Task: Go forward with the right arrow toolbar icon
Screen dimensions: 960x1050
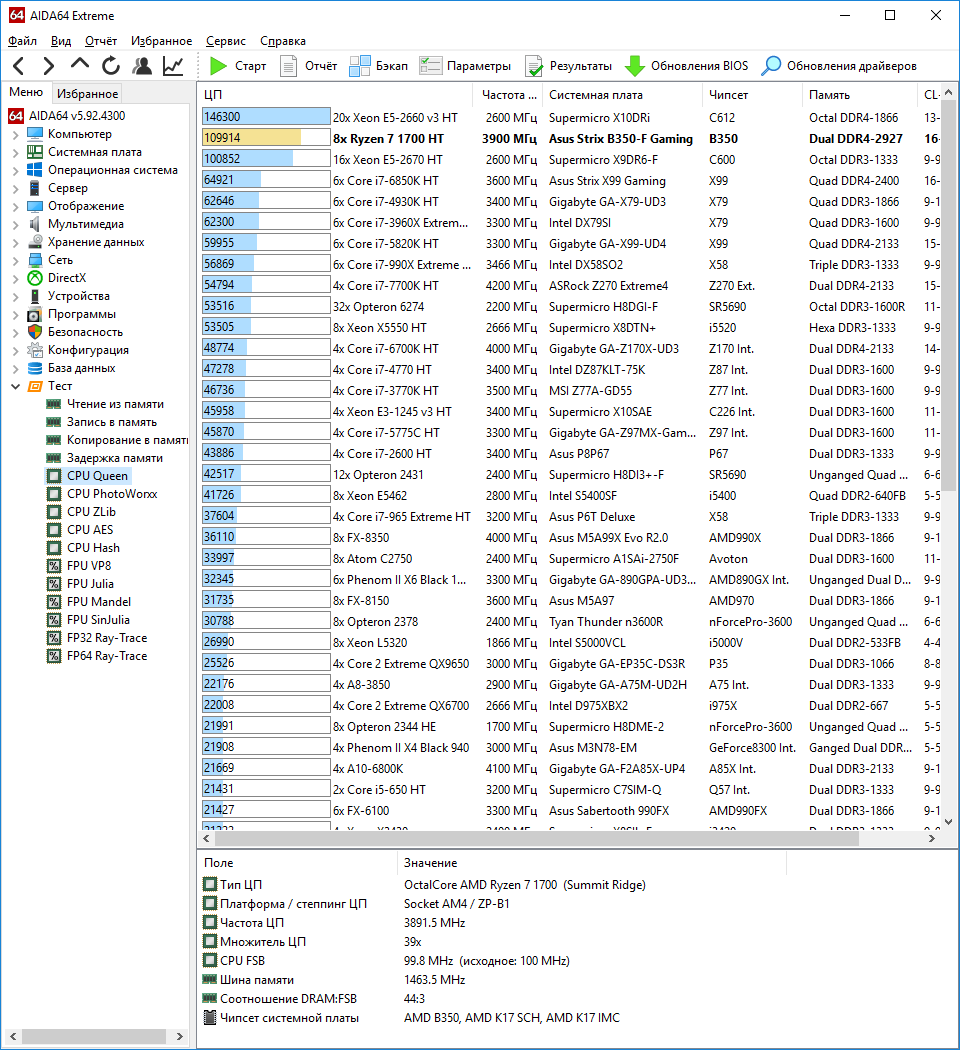Action: (x=48, y=66)
